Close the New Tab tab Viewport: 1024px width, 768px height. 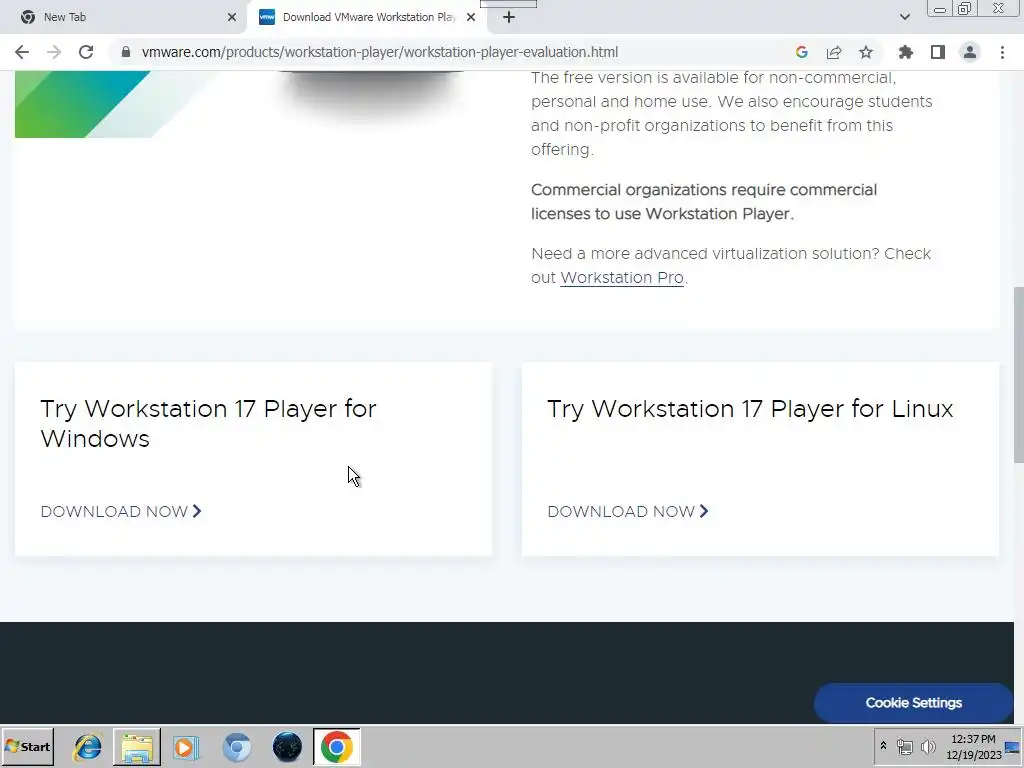tap(232, 18)
